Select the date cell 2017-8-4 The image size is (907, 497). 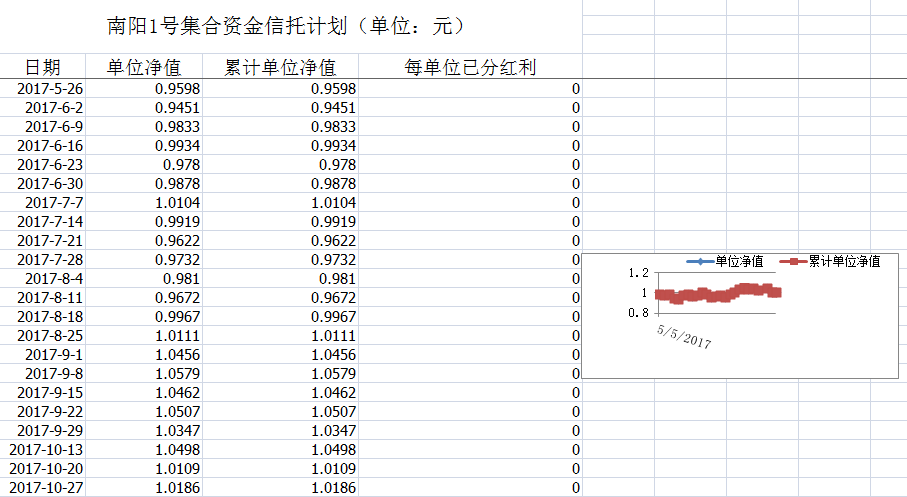[x=54, y=279]
